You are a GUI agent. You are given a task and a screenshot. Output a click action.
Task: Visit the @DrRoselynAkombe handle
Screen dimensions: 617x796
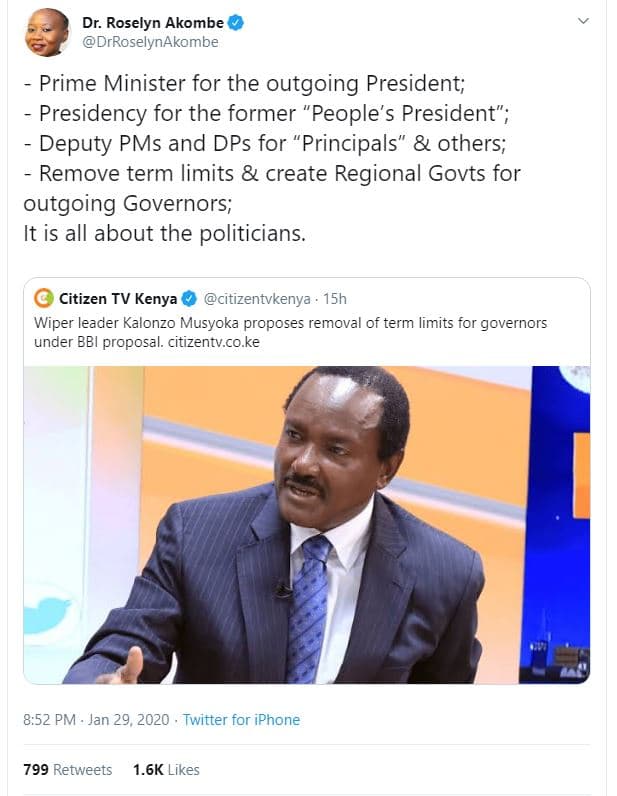pyautogui.click(x=151, y=42)
